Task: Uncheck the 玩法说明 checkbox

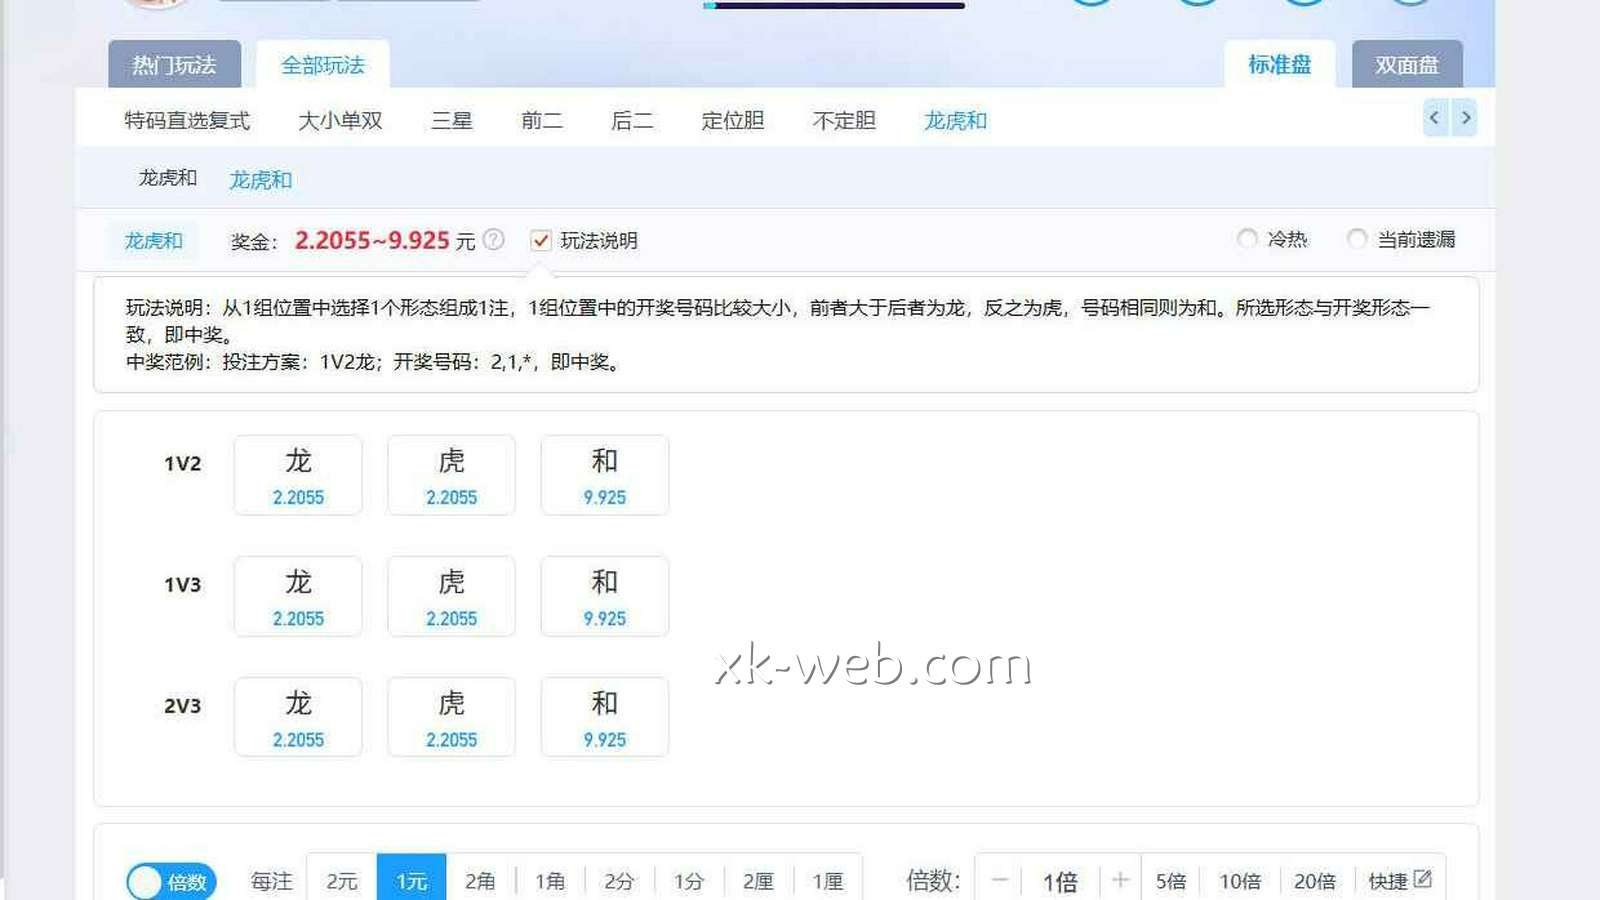Action: coord(541,240)
